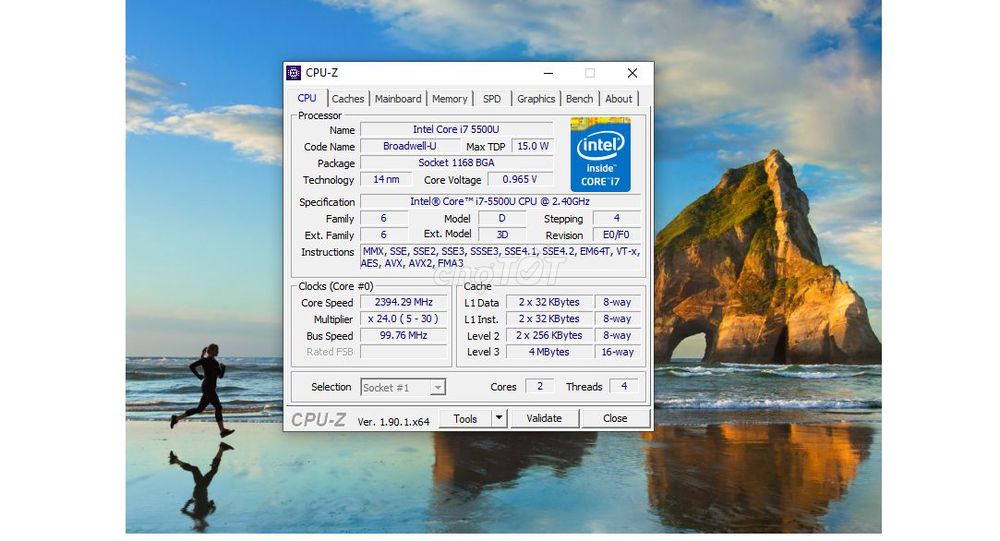Click the Bus Speed 99.76 MHz value
This screenshot has height=541, width=1000.
click(x=404, y=336)
